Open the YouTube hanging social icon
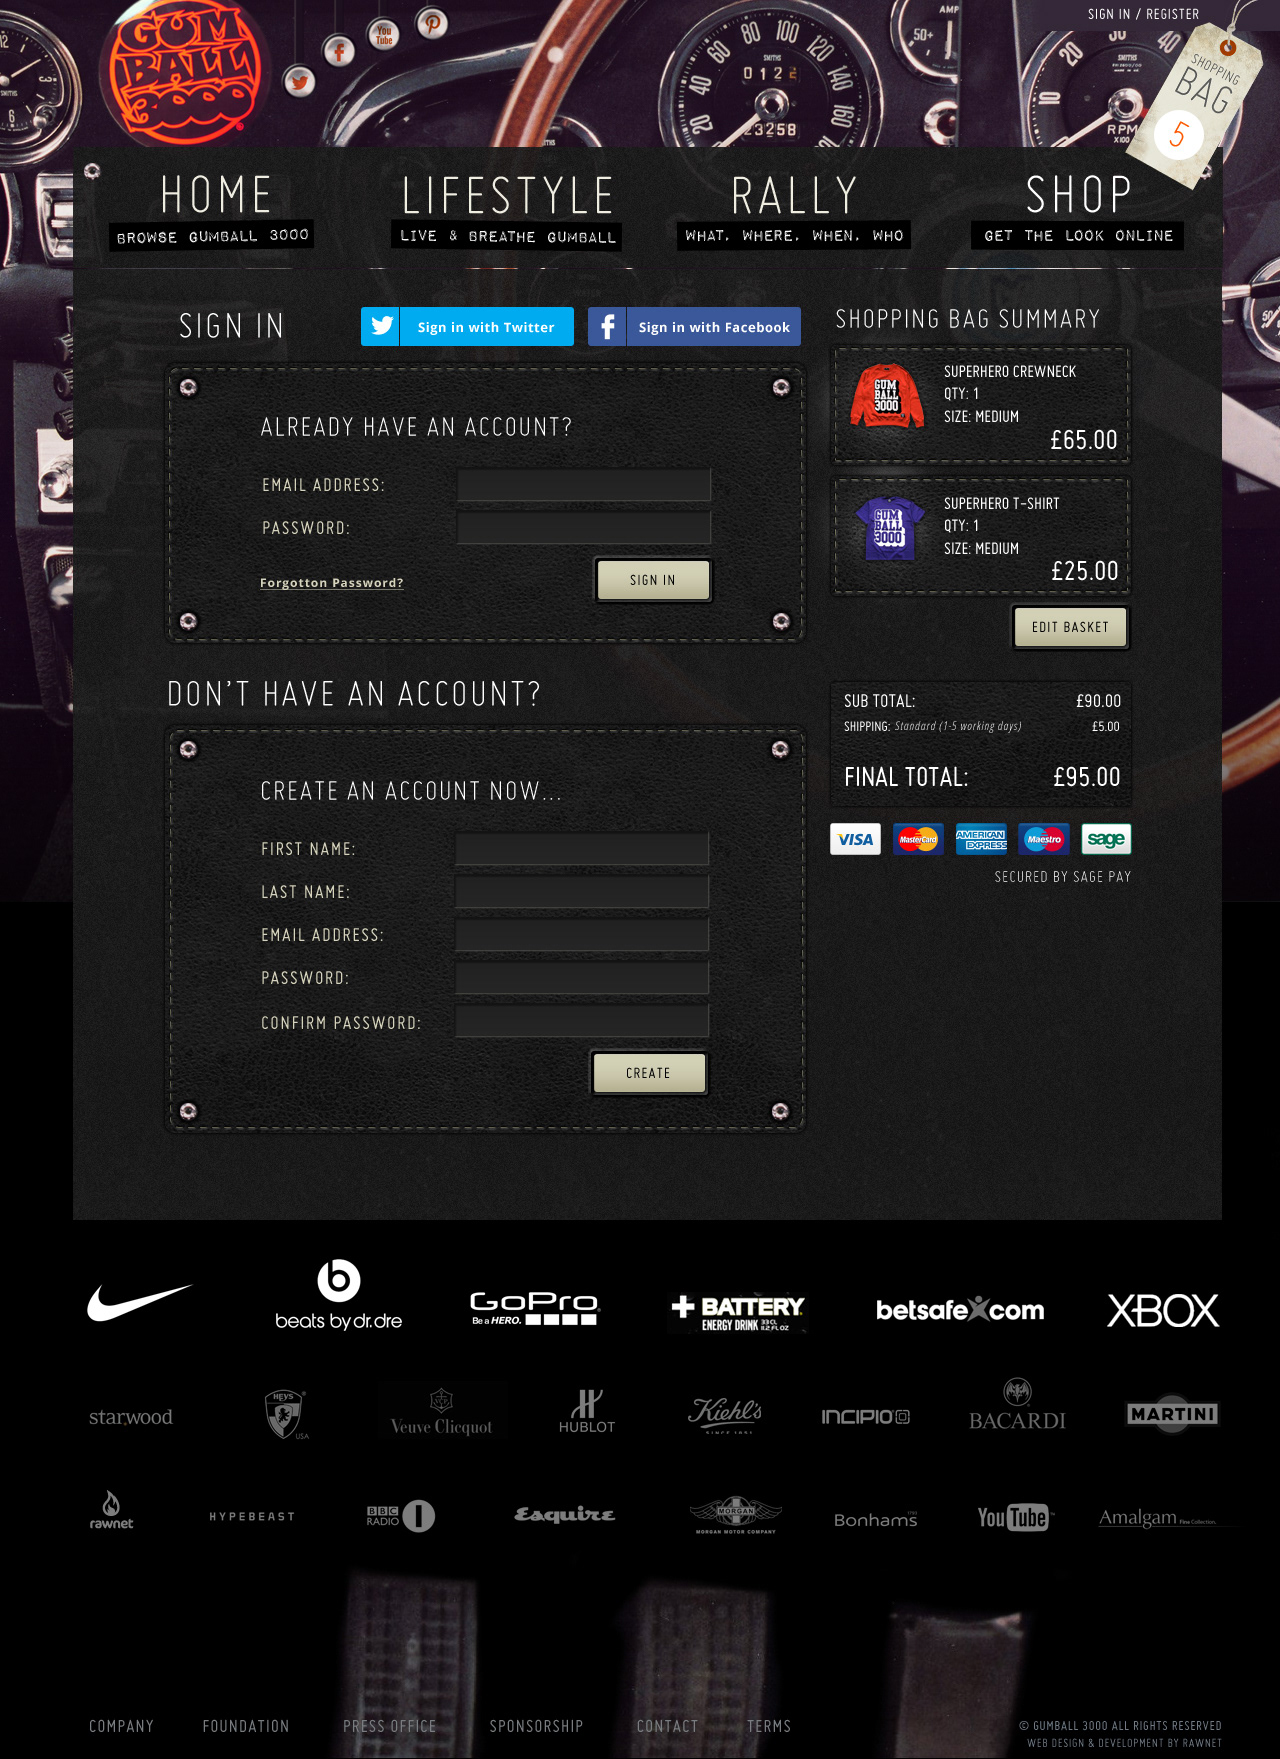 [x=384, y=35]
